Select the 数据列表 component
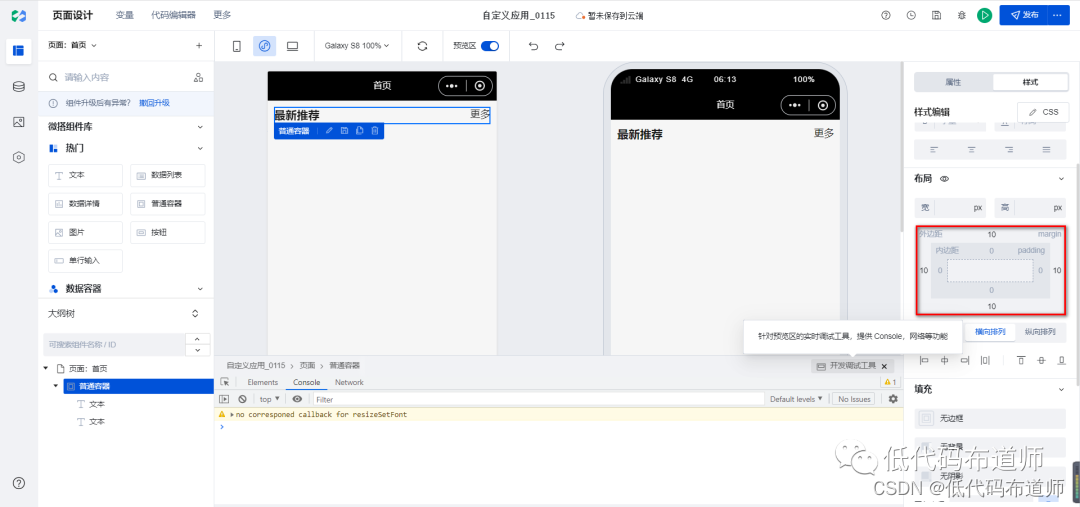 167,176
